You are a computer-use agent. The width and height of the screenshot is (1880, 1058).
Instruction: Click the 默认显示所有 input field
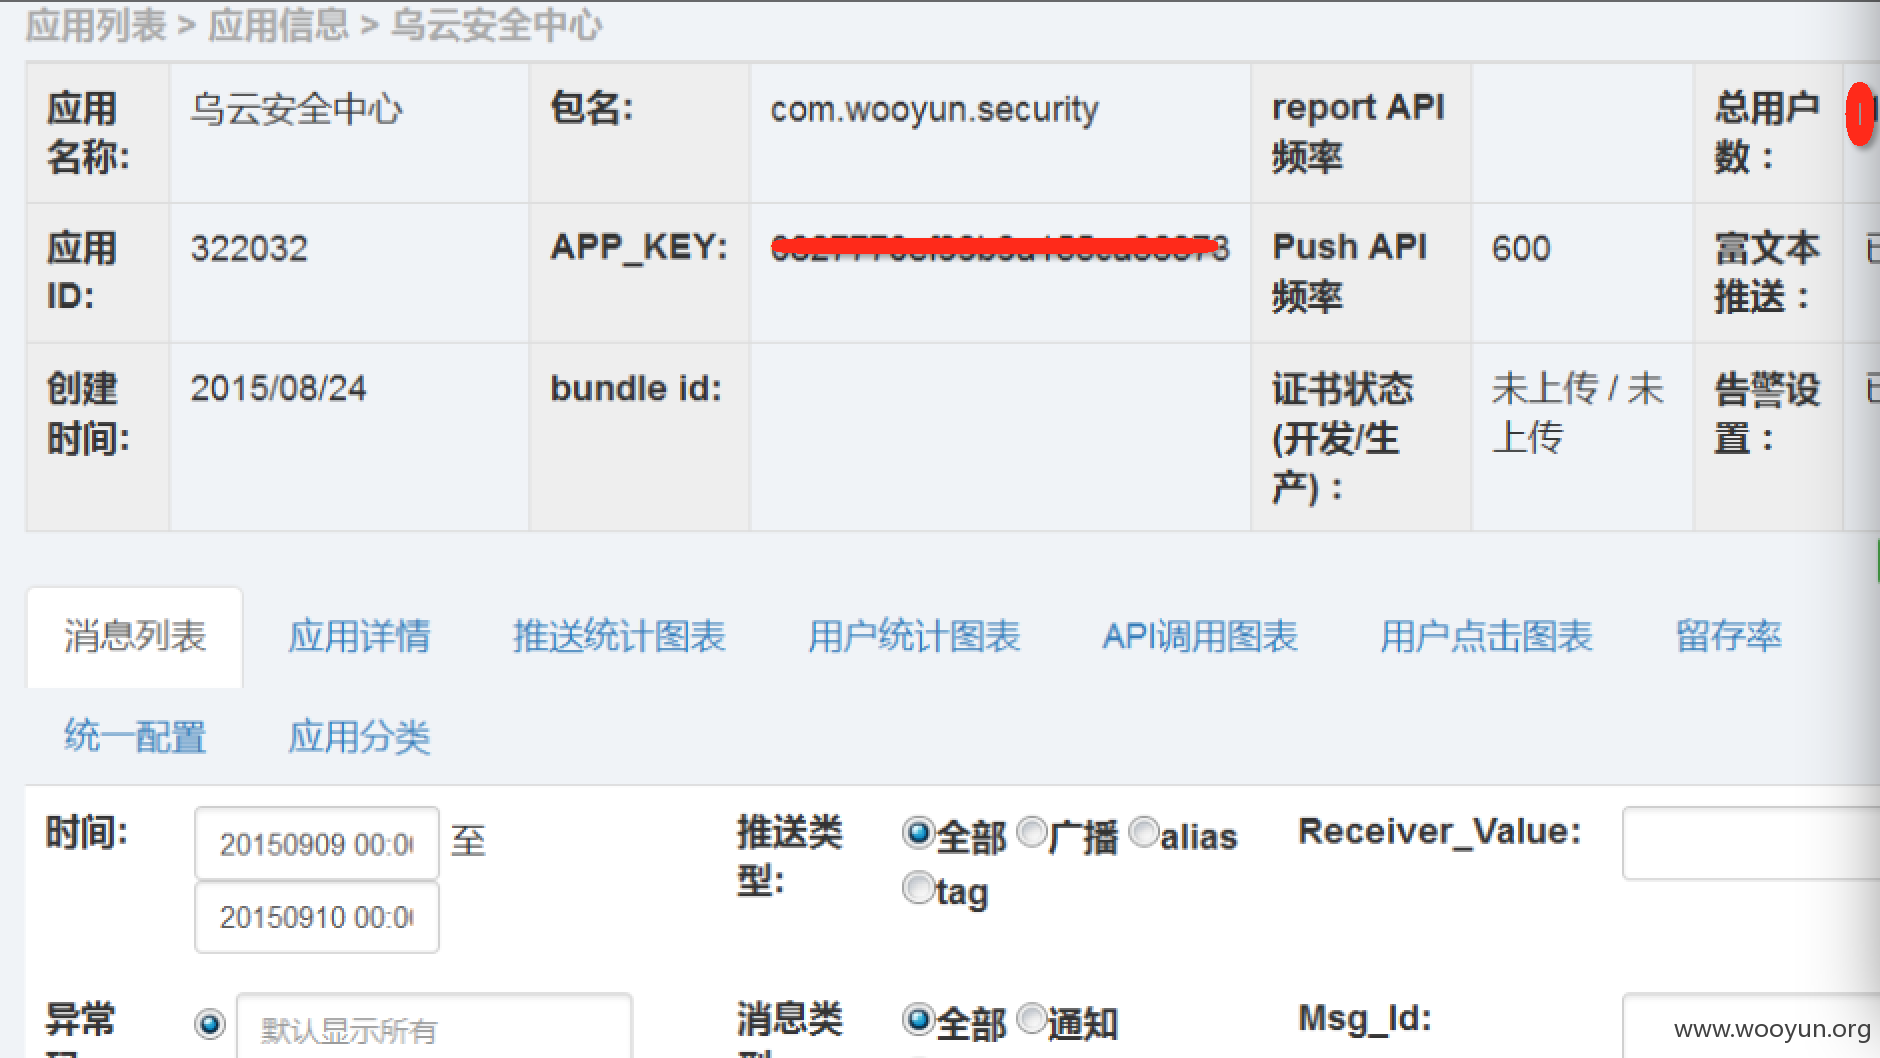click(x=434, y=1026)
